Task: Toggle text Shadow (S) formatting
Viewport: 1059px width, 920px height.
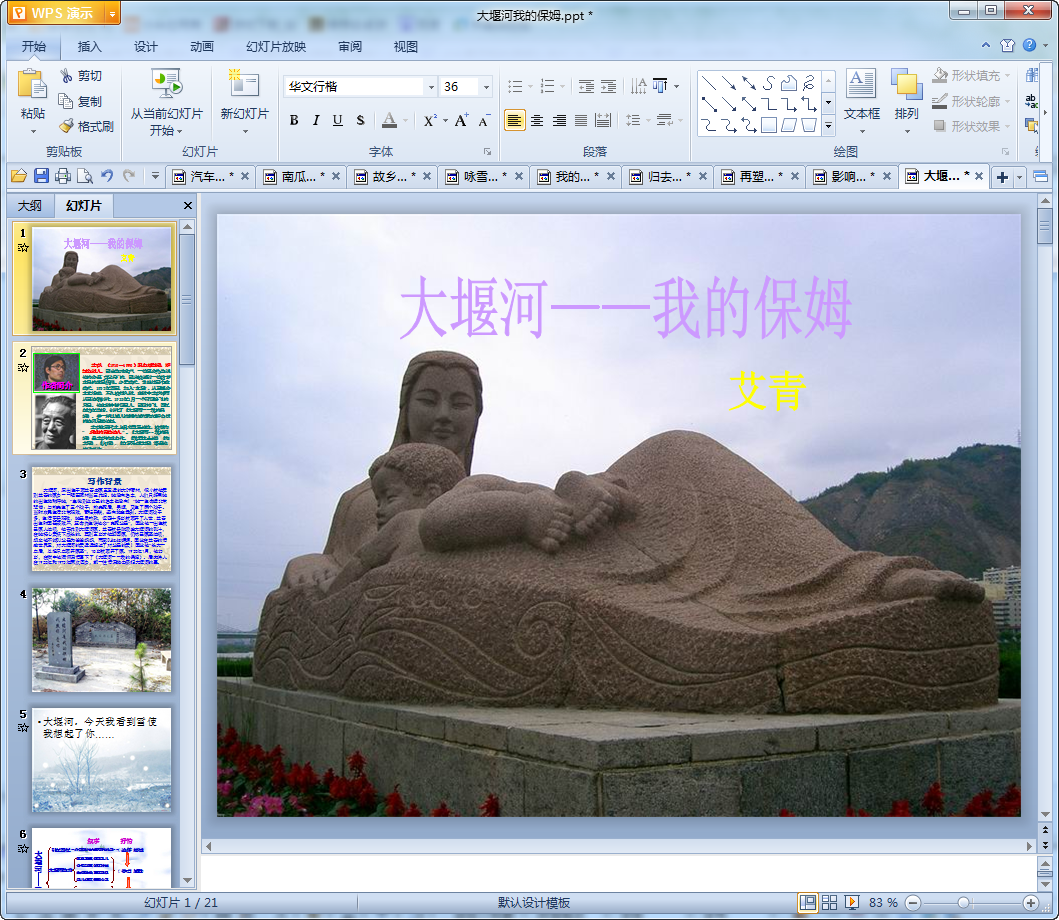Action: coord(360,120)
